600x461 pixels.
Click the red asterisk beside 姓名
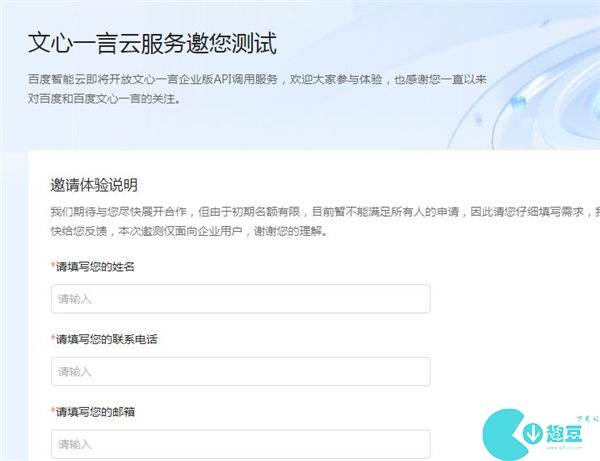53,267
